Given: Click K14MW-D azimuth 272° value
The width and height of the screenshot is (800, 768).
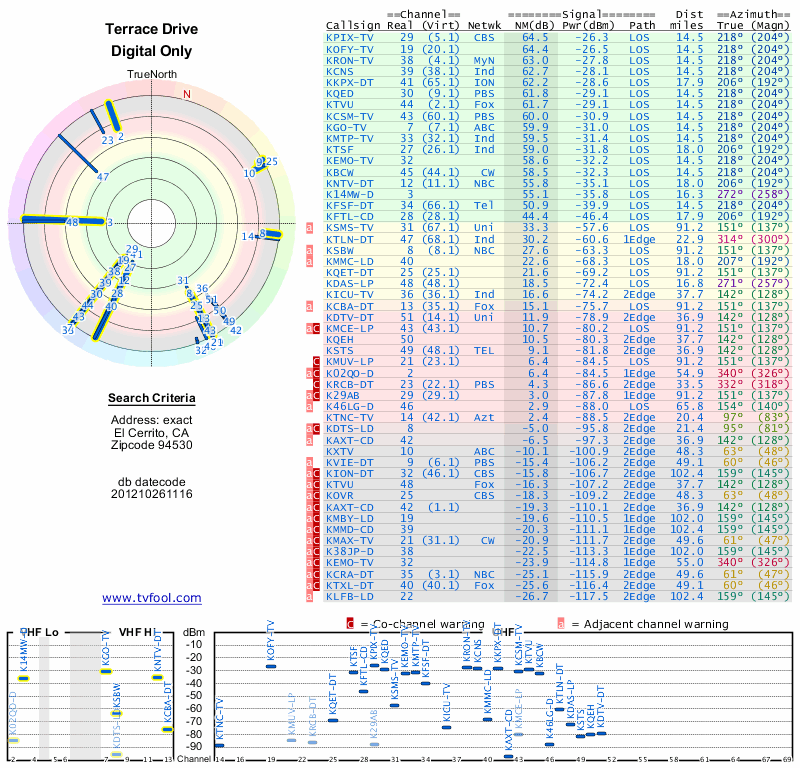Looking at the screenshot, I should point(730,194).
